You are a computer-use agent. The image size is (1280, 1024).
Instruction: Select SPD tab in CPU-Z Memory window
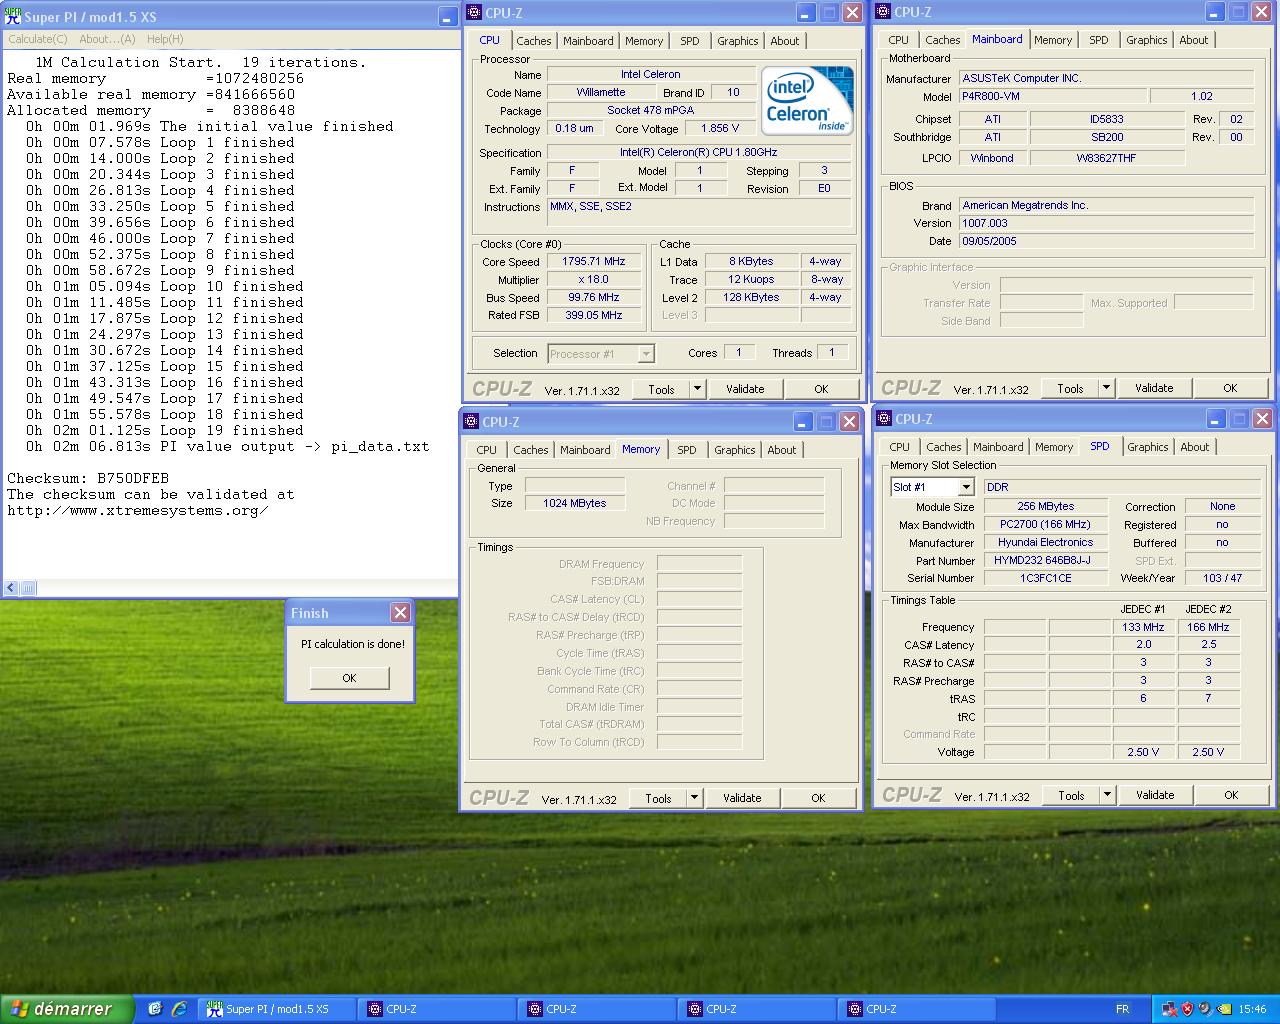pyautogui.click(x=686, y=450)
